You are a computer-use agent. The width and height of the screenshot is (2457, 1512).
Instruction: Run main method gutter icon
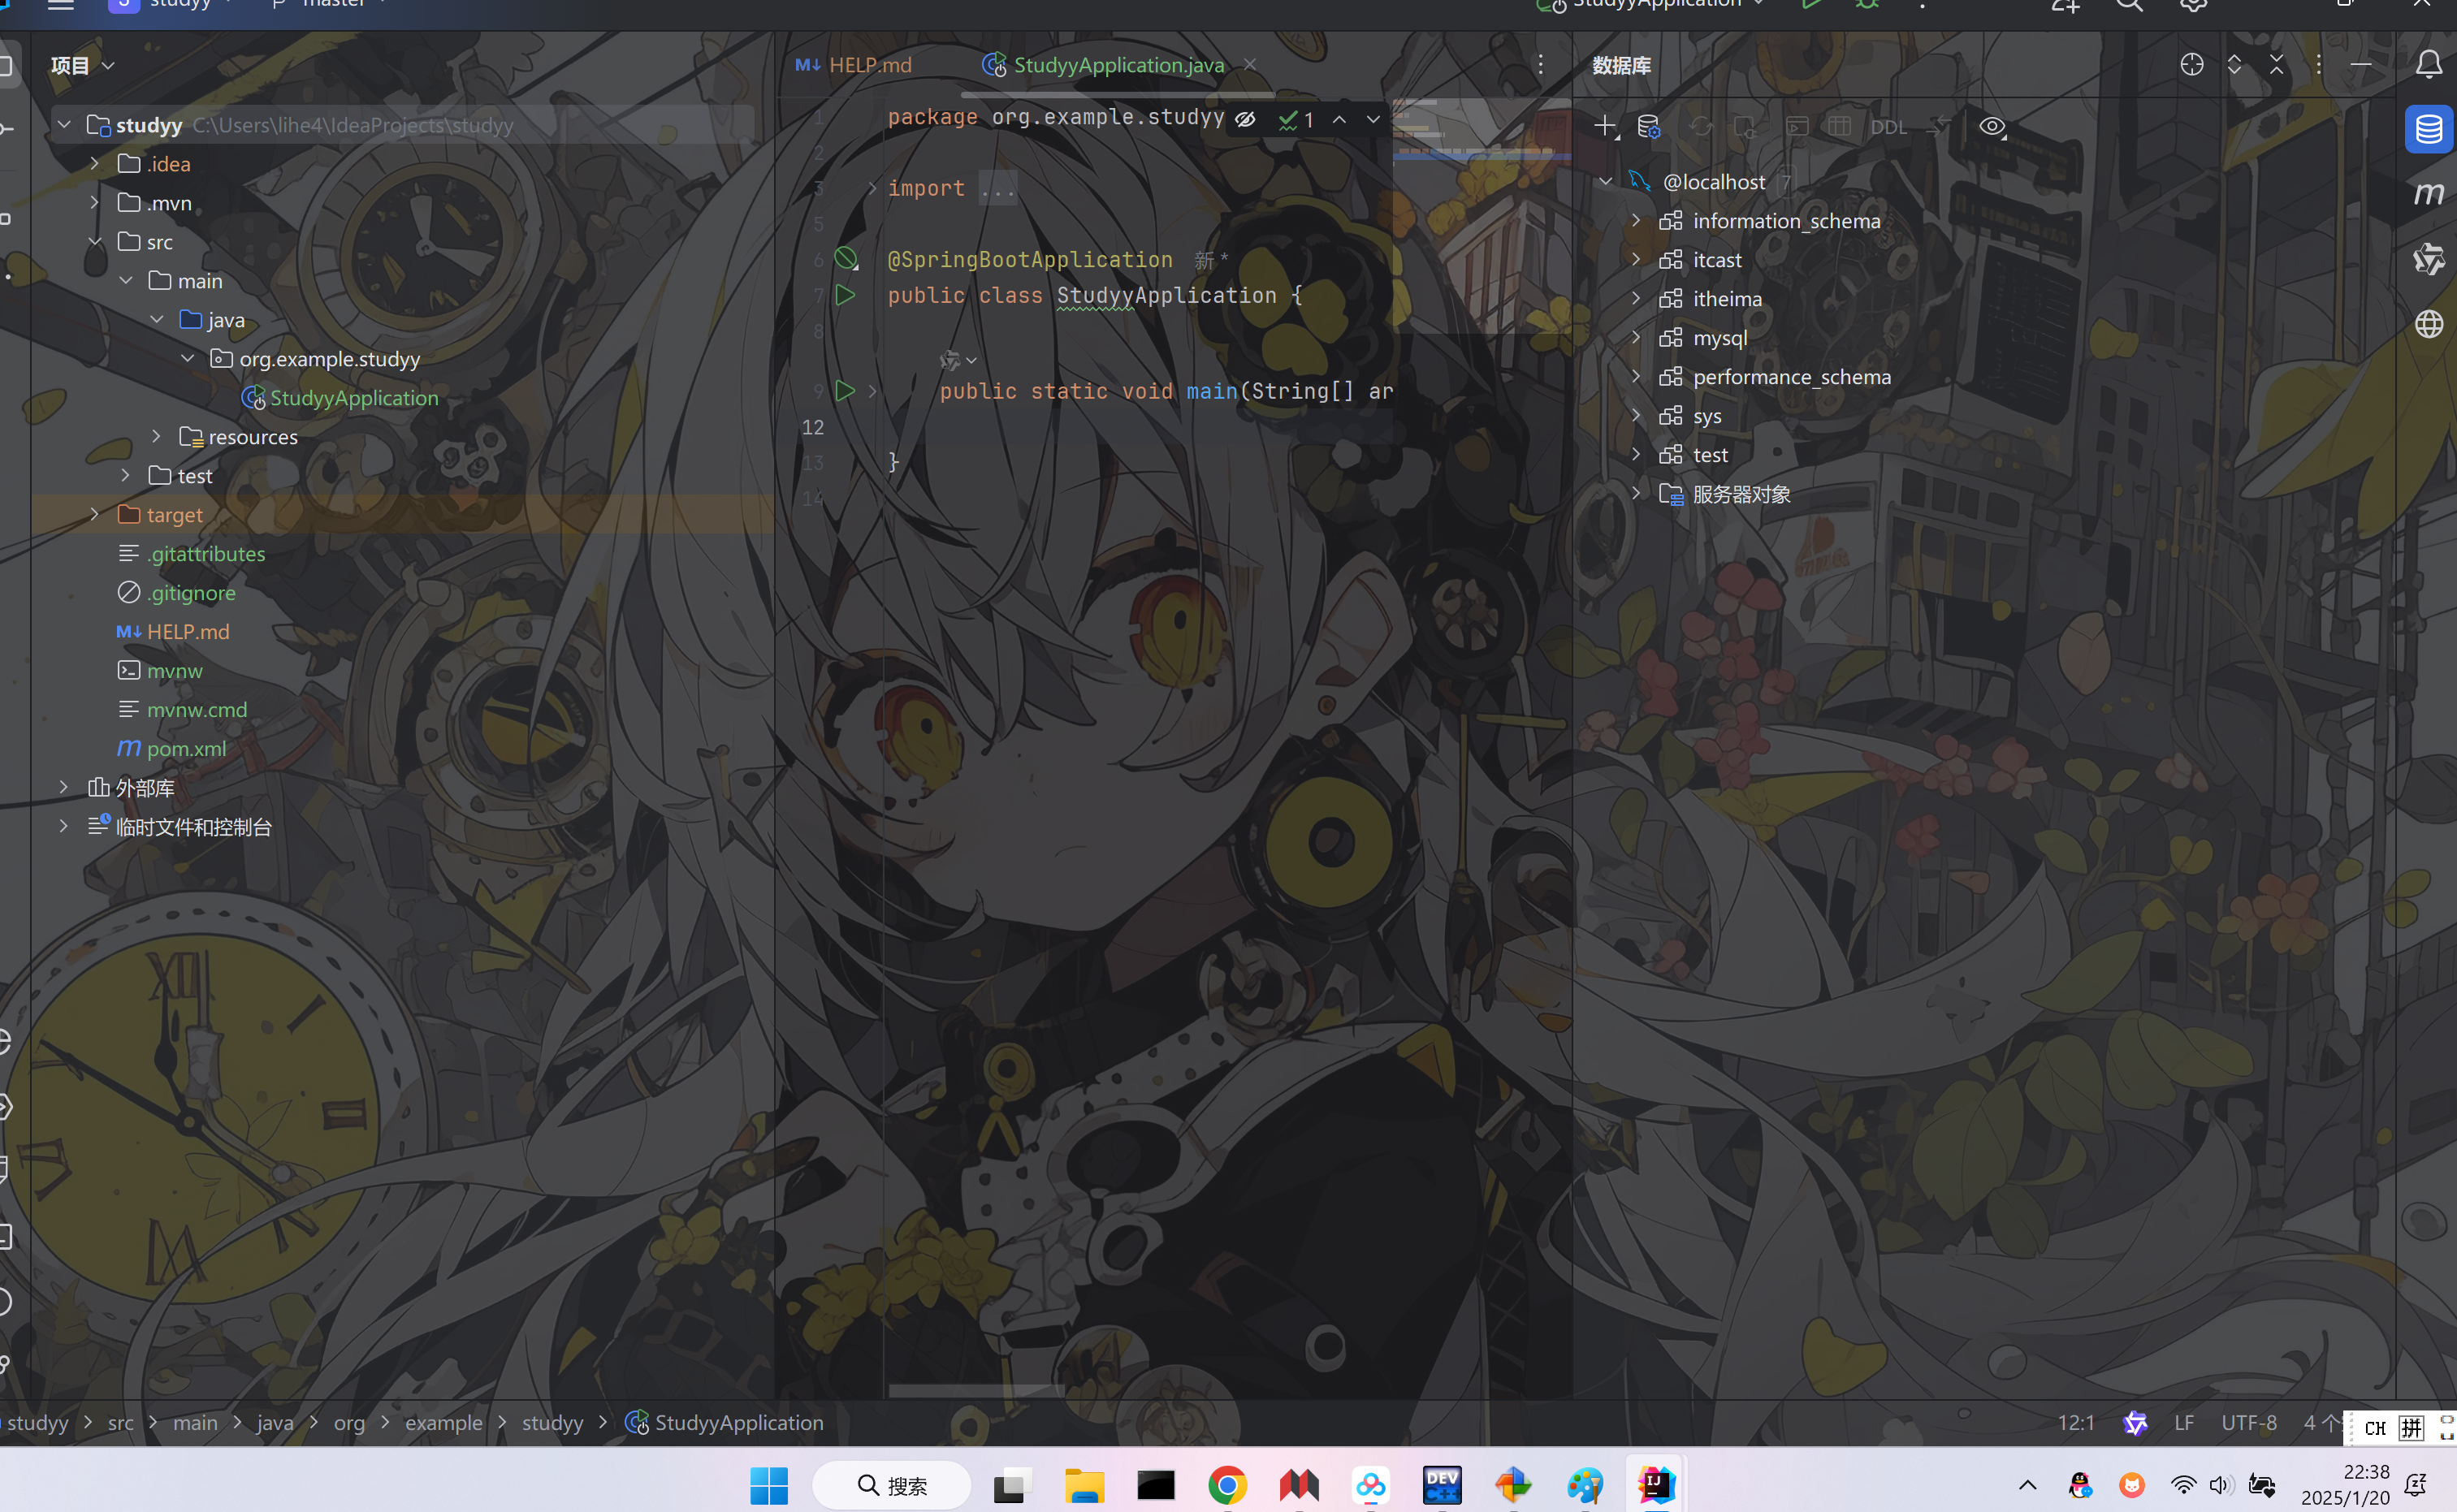pyautogui.click(x=845, y=391)
